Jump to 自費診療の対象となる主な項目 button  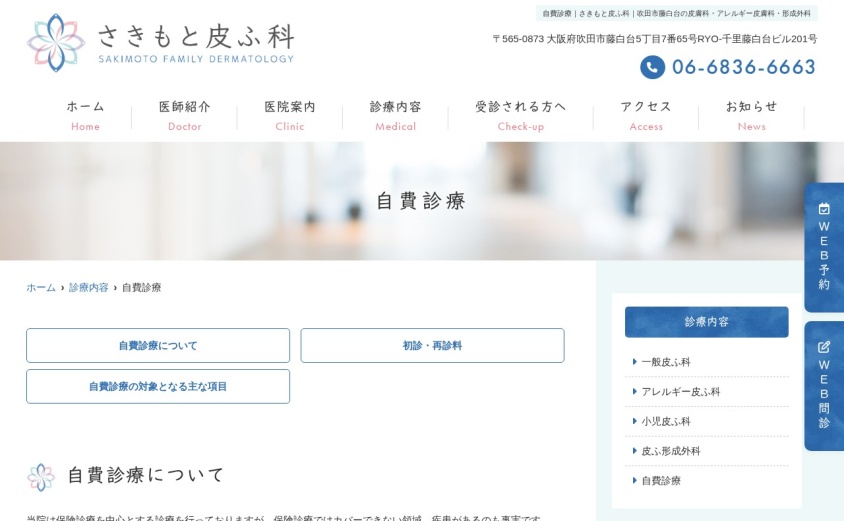coord(158,386)
